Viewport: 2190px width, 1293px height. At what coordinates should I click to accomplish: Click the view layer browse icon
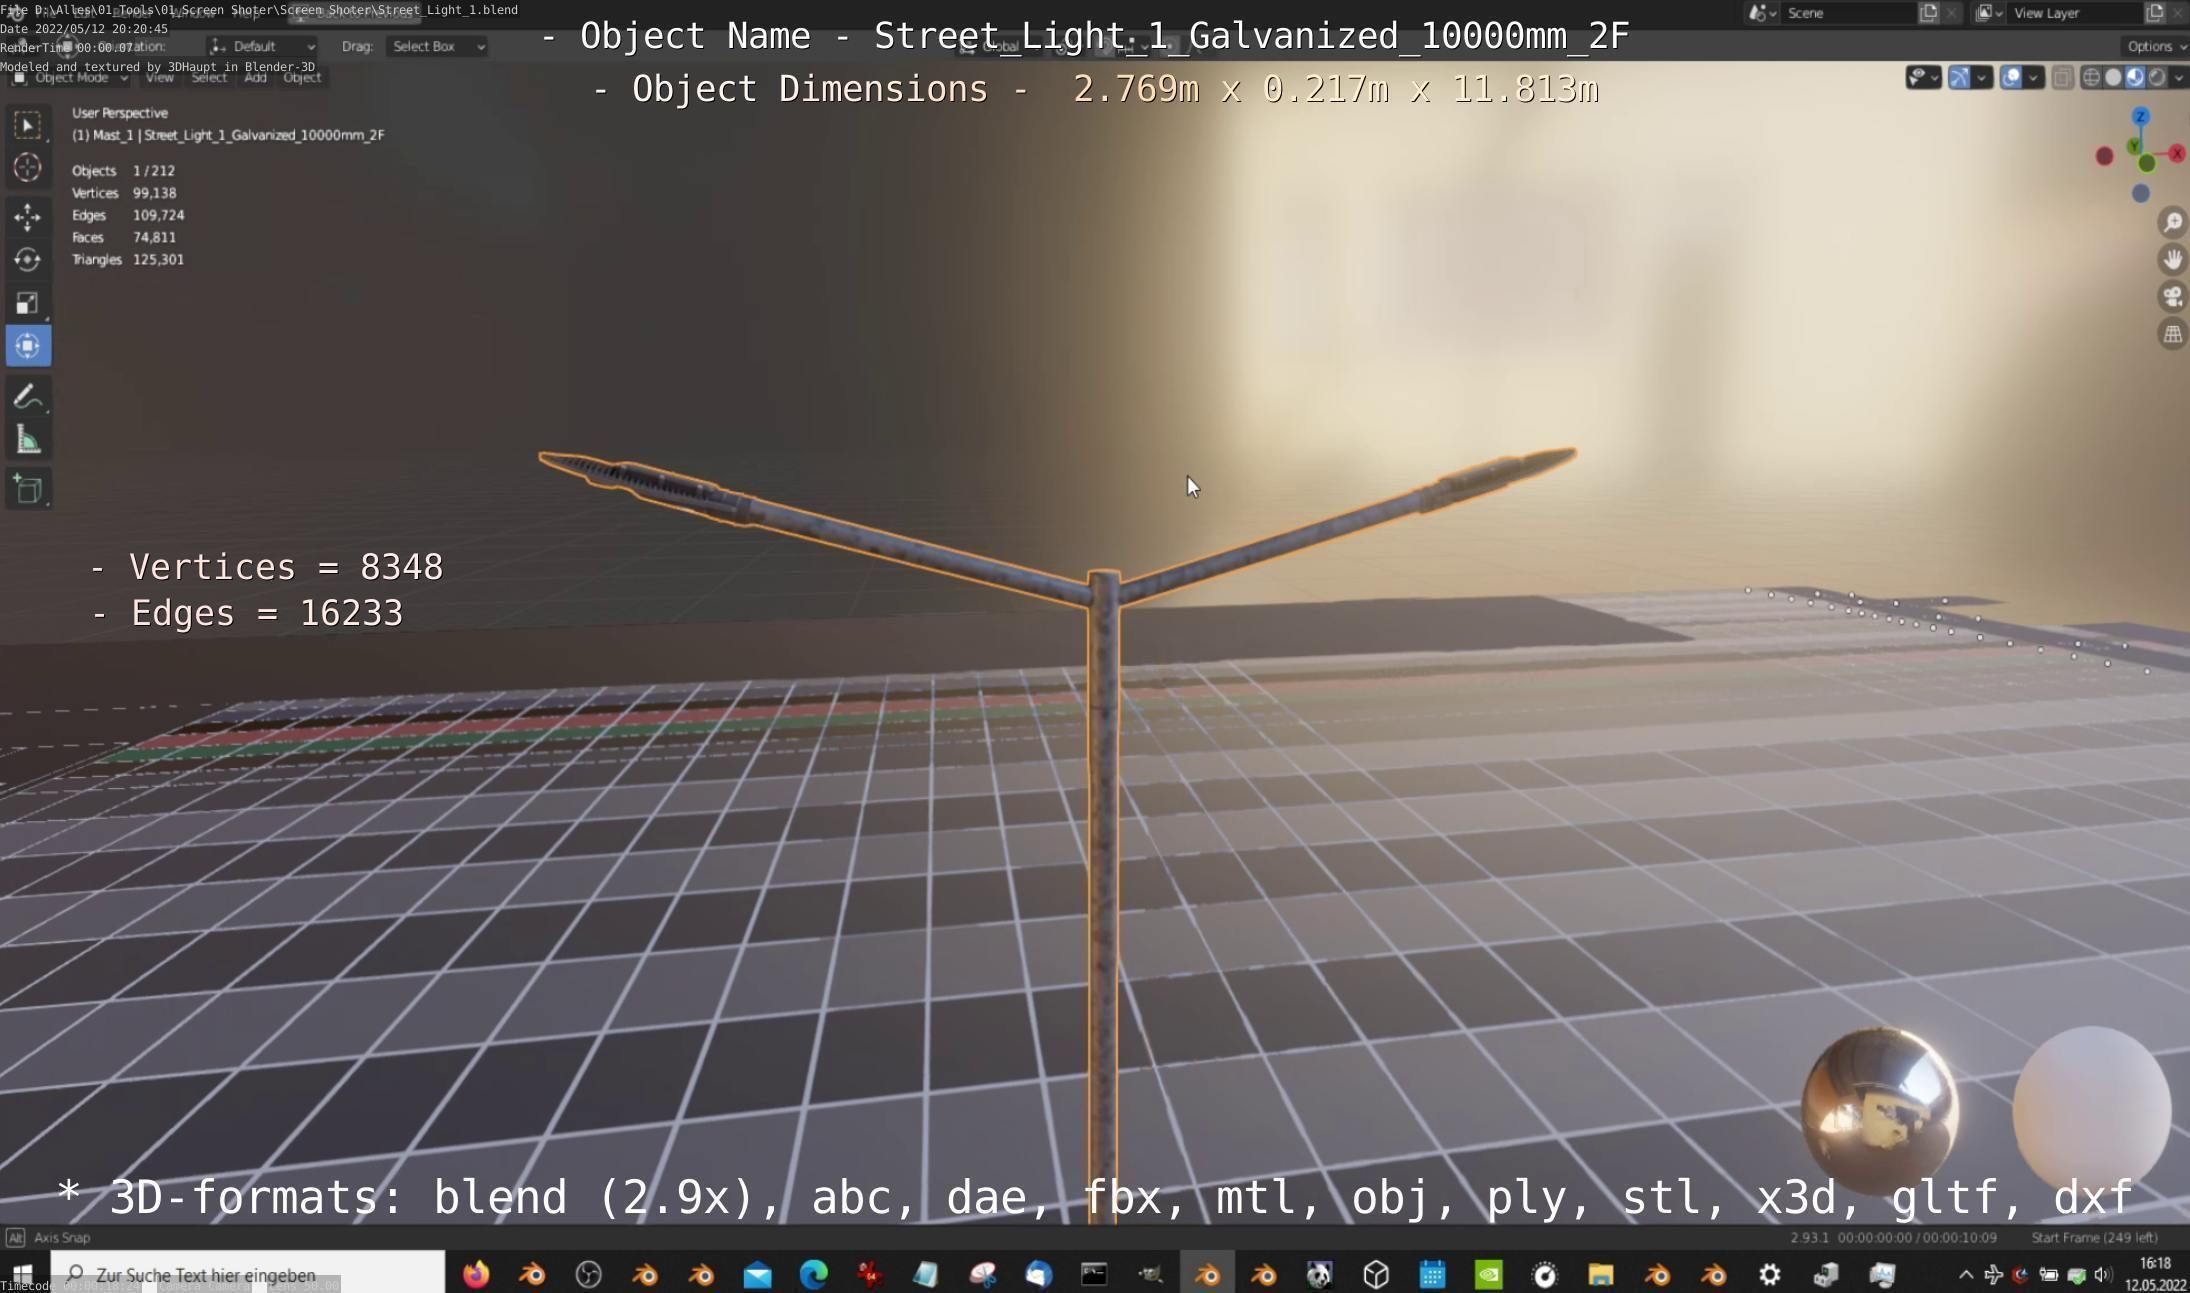coord(1988,13)
